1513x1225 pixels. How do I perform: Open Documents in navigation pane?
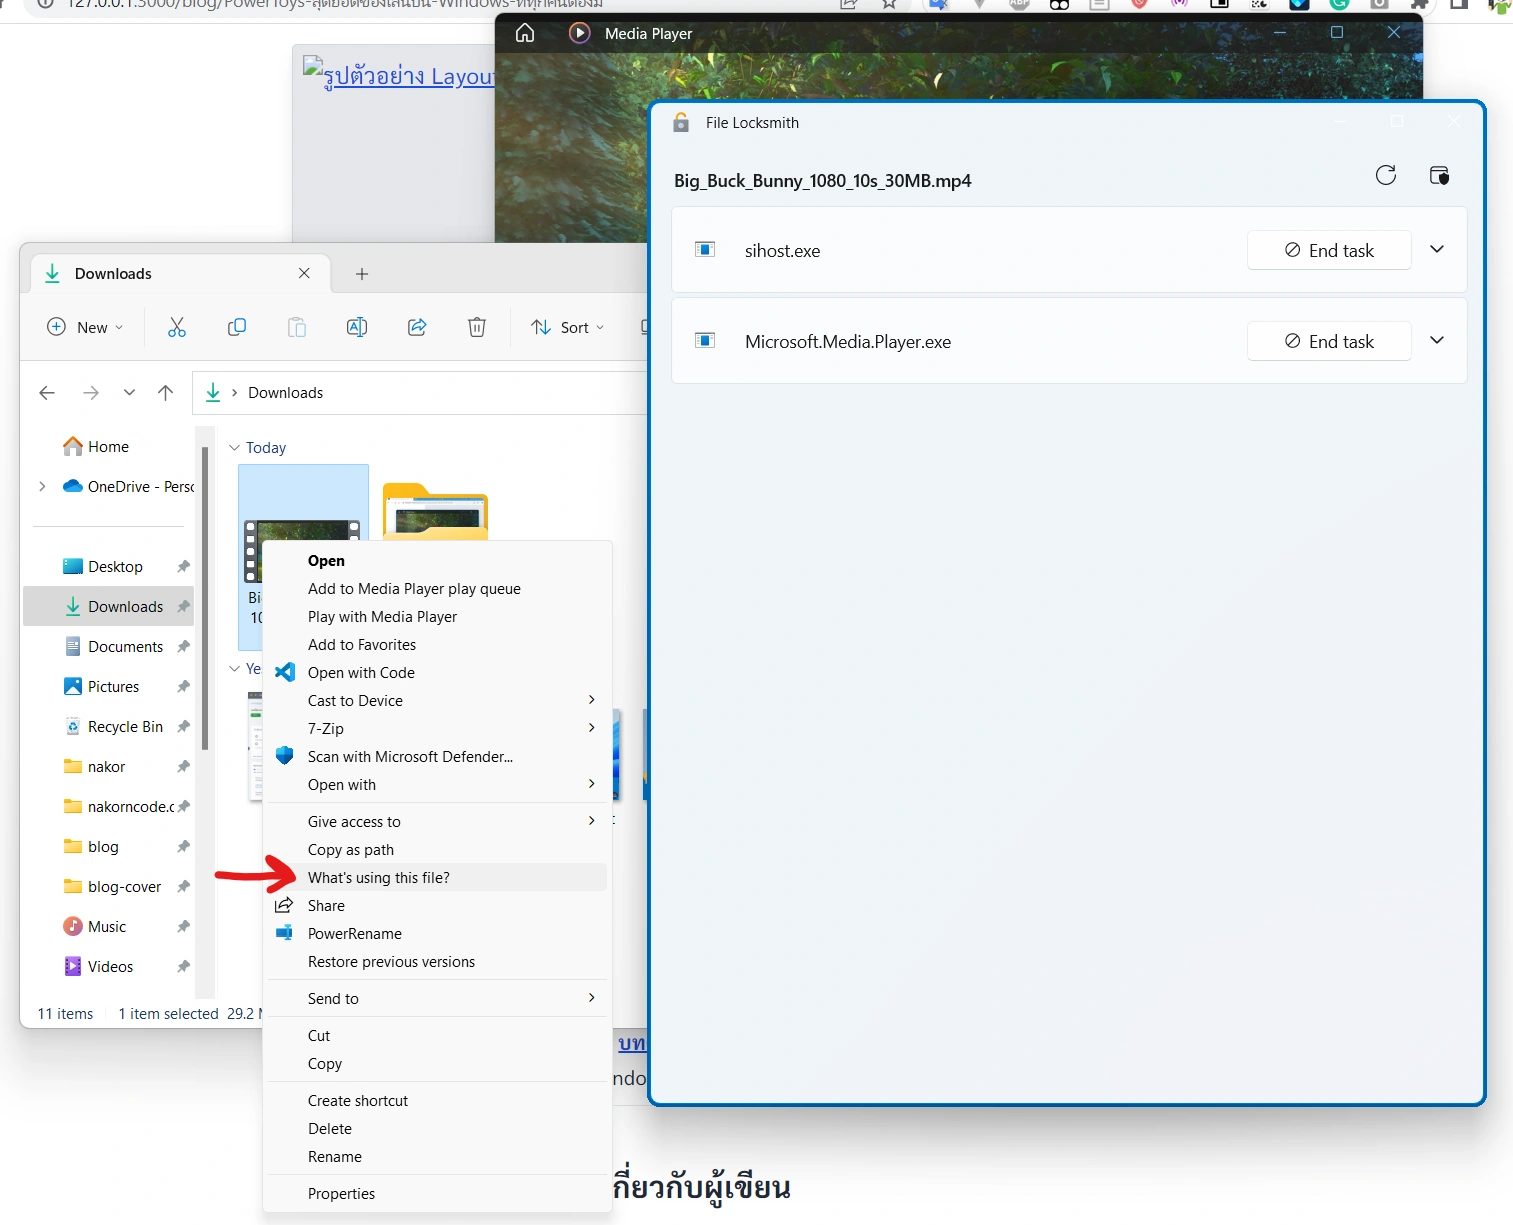tap(108, 647)
